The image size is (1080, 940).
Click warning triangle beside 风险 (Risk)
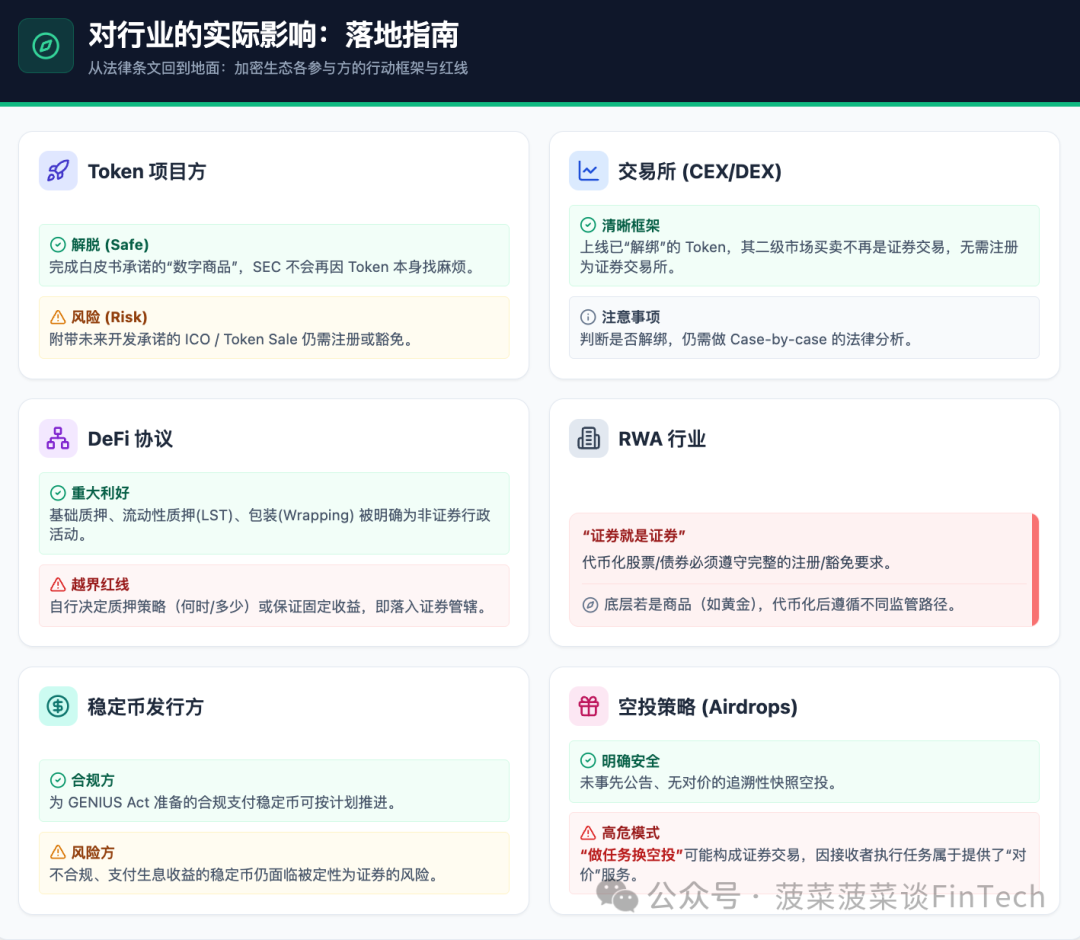(x=58, y=317)
